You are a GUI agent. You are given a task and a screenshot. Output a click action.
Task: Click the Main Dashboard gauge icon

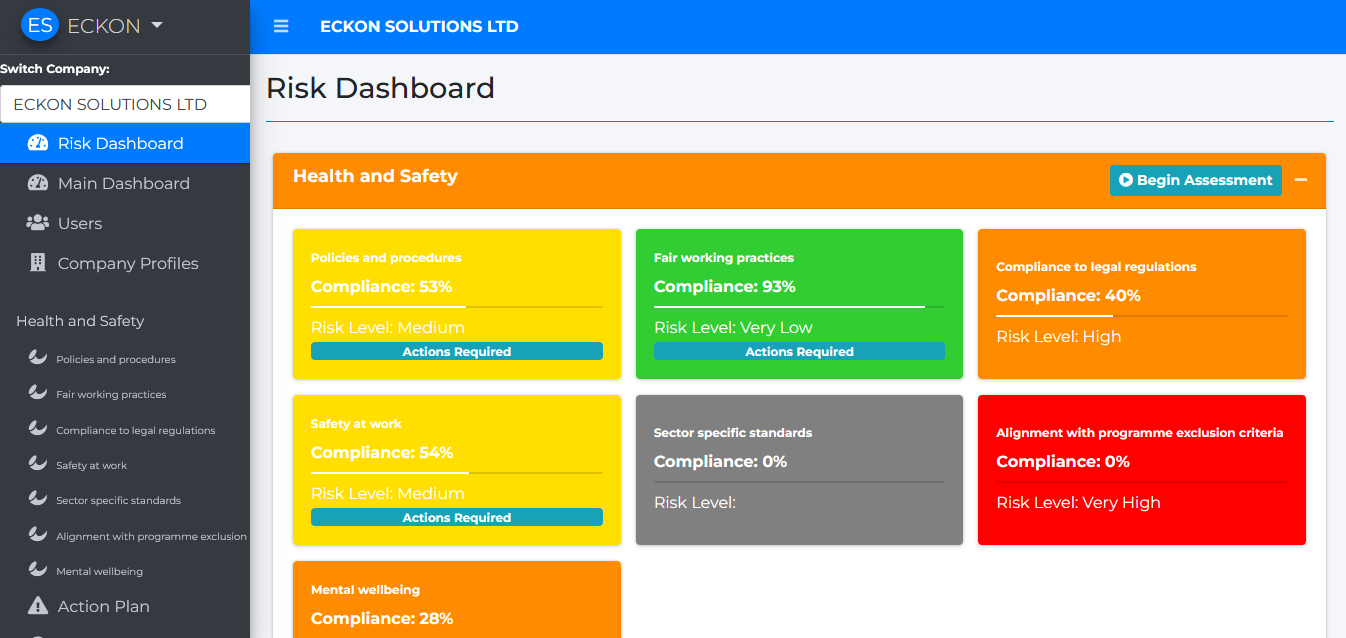(x=38, y=183)
